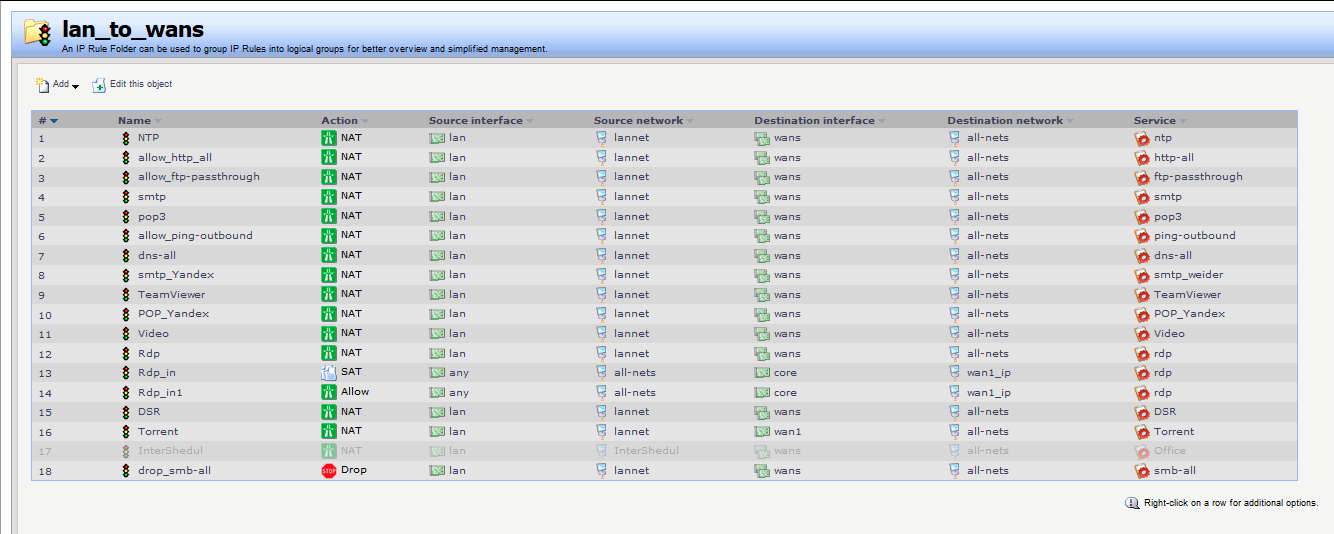
Task: Open the Service column header dropdown arrow
Action: (1183, 122)
